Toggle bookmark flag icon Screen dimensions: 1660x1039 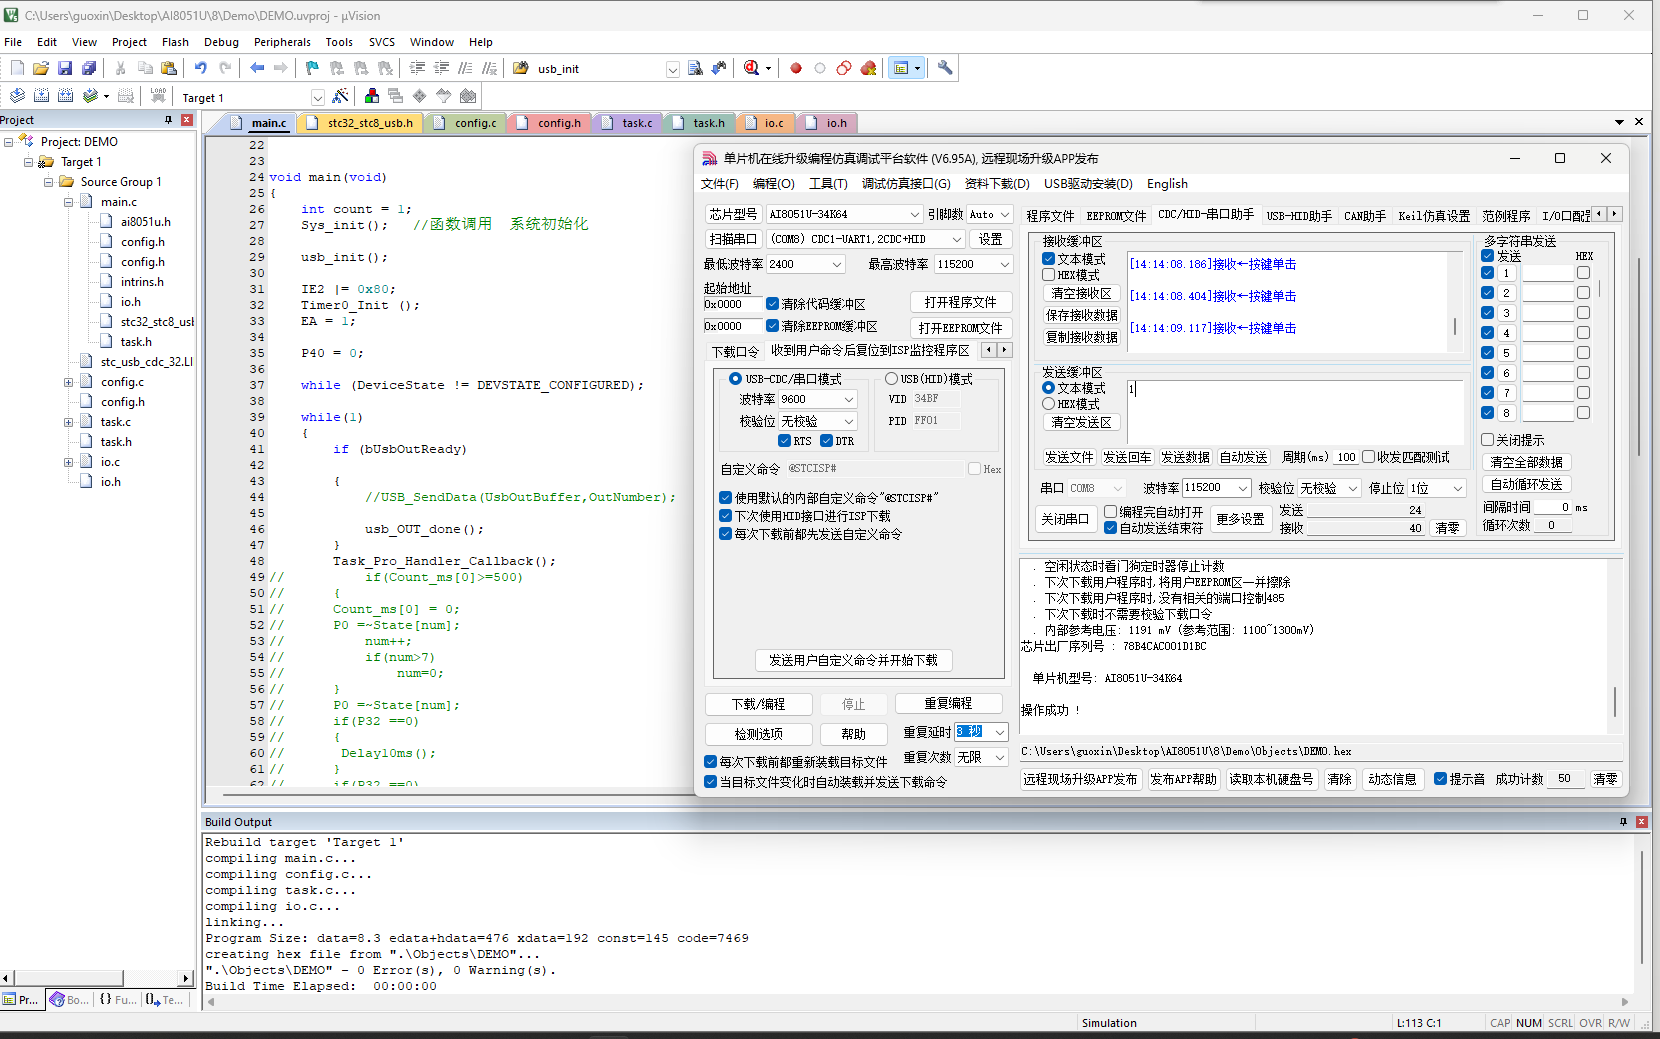(312, 68)
